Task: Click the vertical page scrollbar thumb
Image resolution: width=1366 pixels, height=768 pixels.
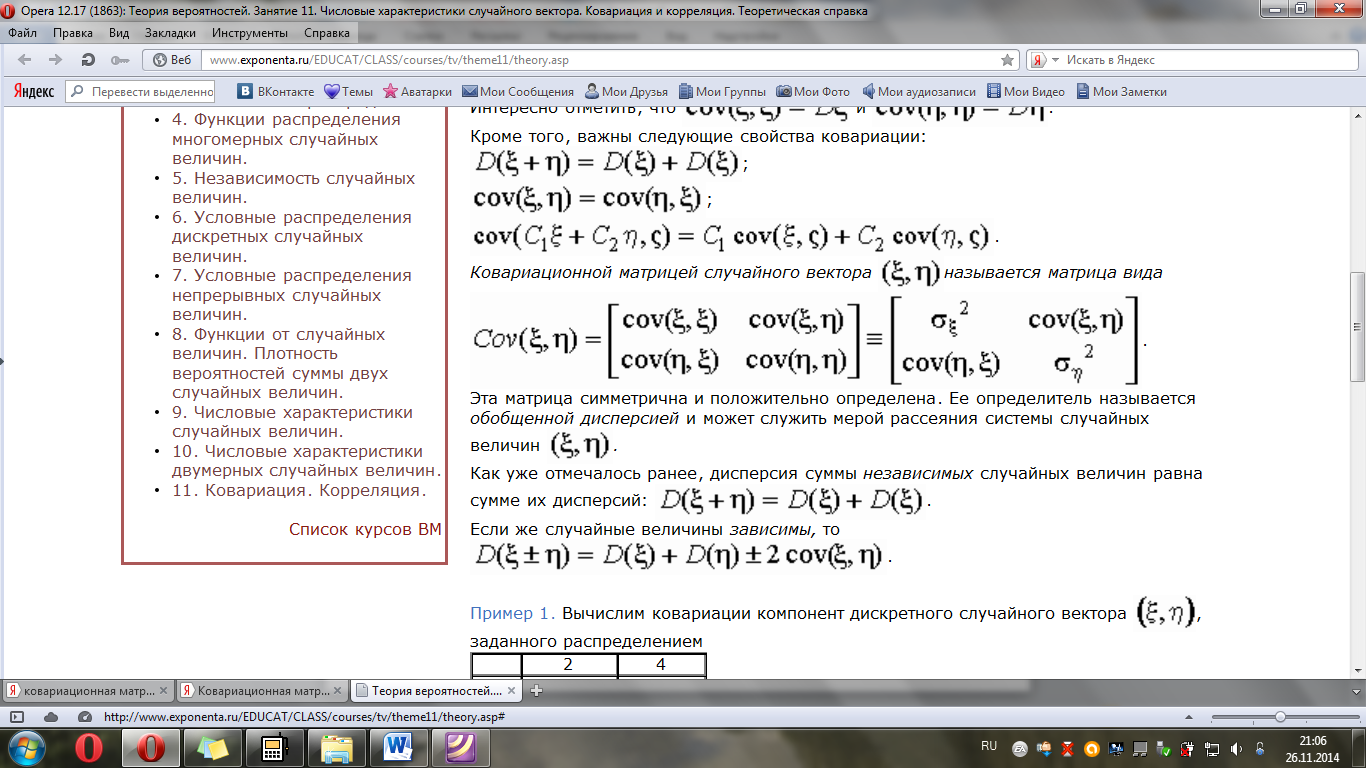Action: tap(1357, 327)
